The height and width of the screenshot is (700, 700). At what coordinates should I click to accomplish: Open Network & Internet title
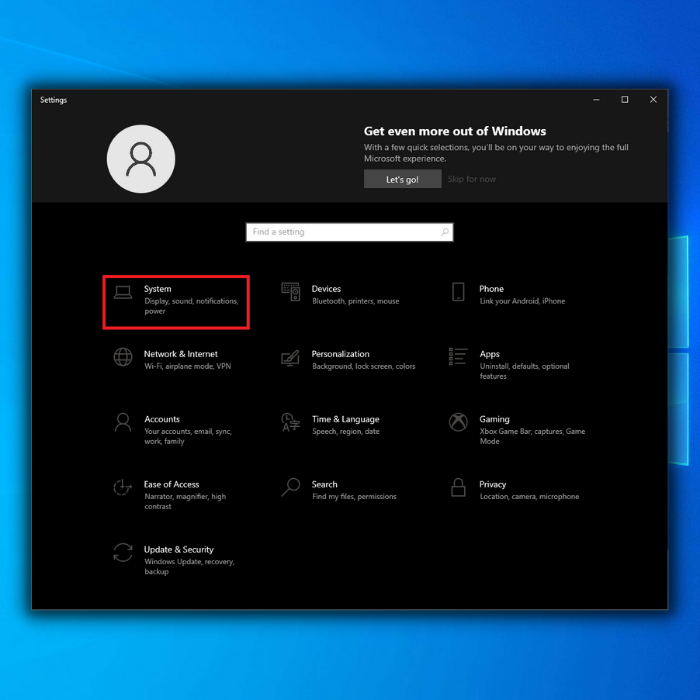point(181,354)
